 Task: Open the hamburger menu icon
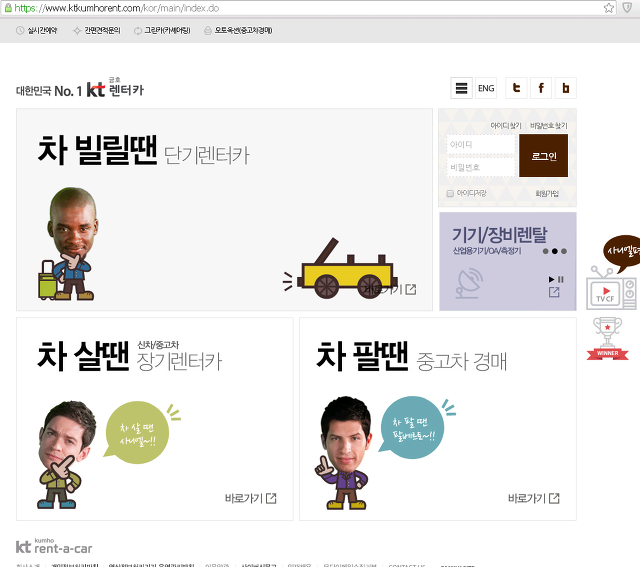tap(461, 88)
